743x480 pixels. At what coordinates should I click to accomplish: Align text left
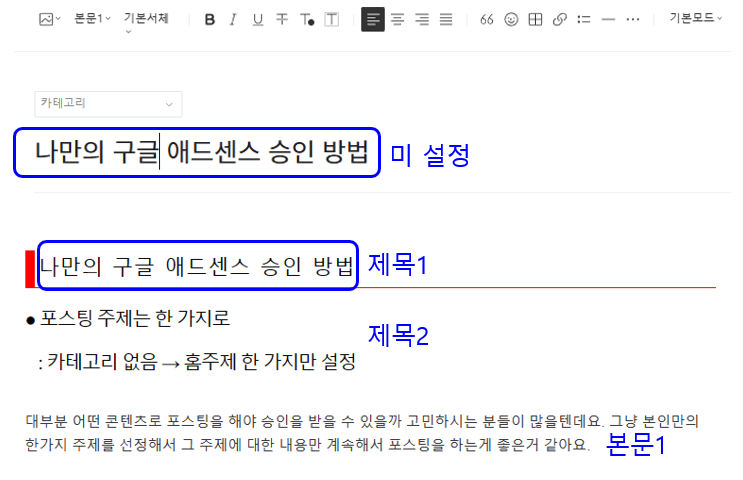(373, 19)
